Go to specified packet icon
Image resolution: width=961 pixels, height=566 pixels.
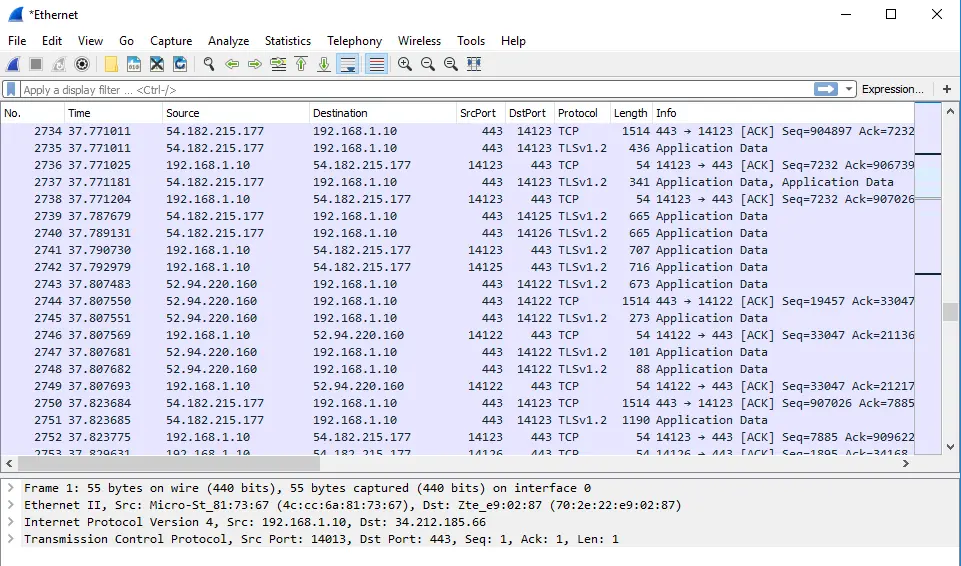click(x=278, y=64)
